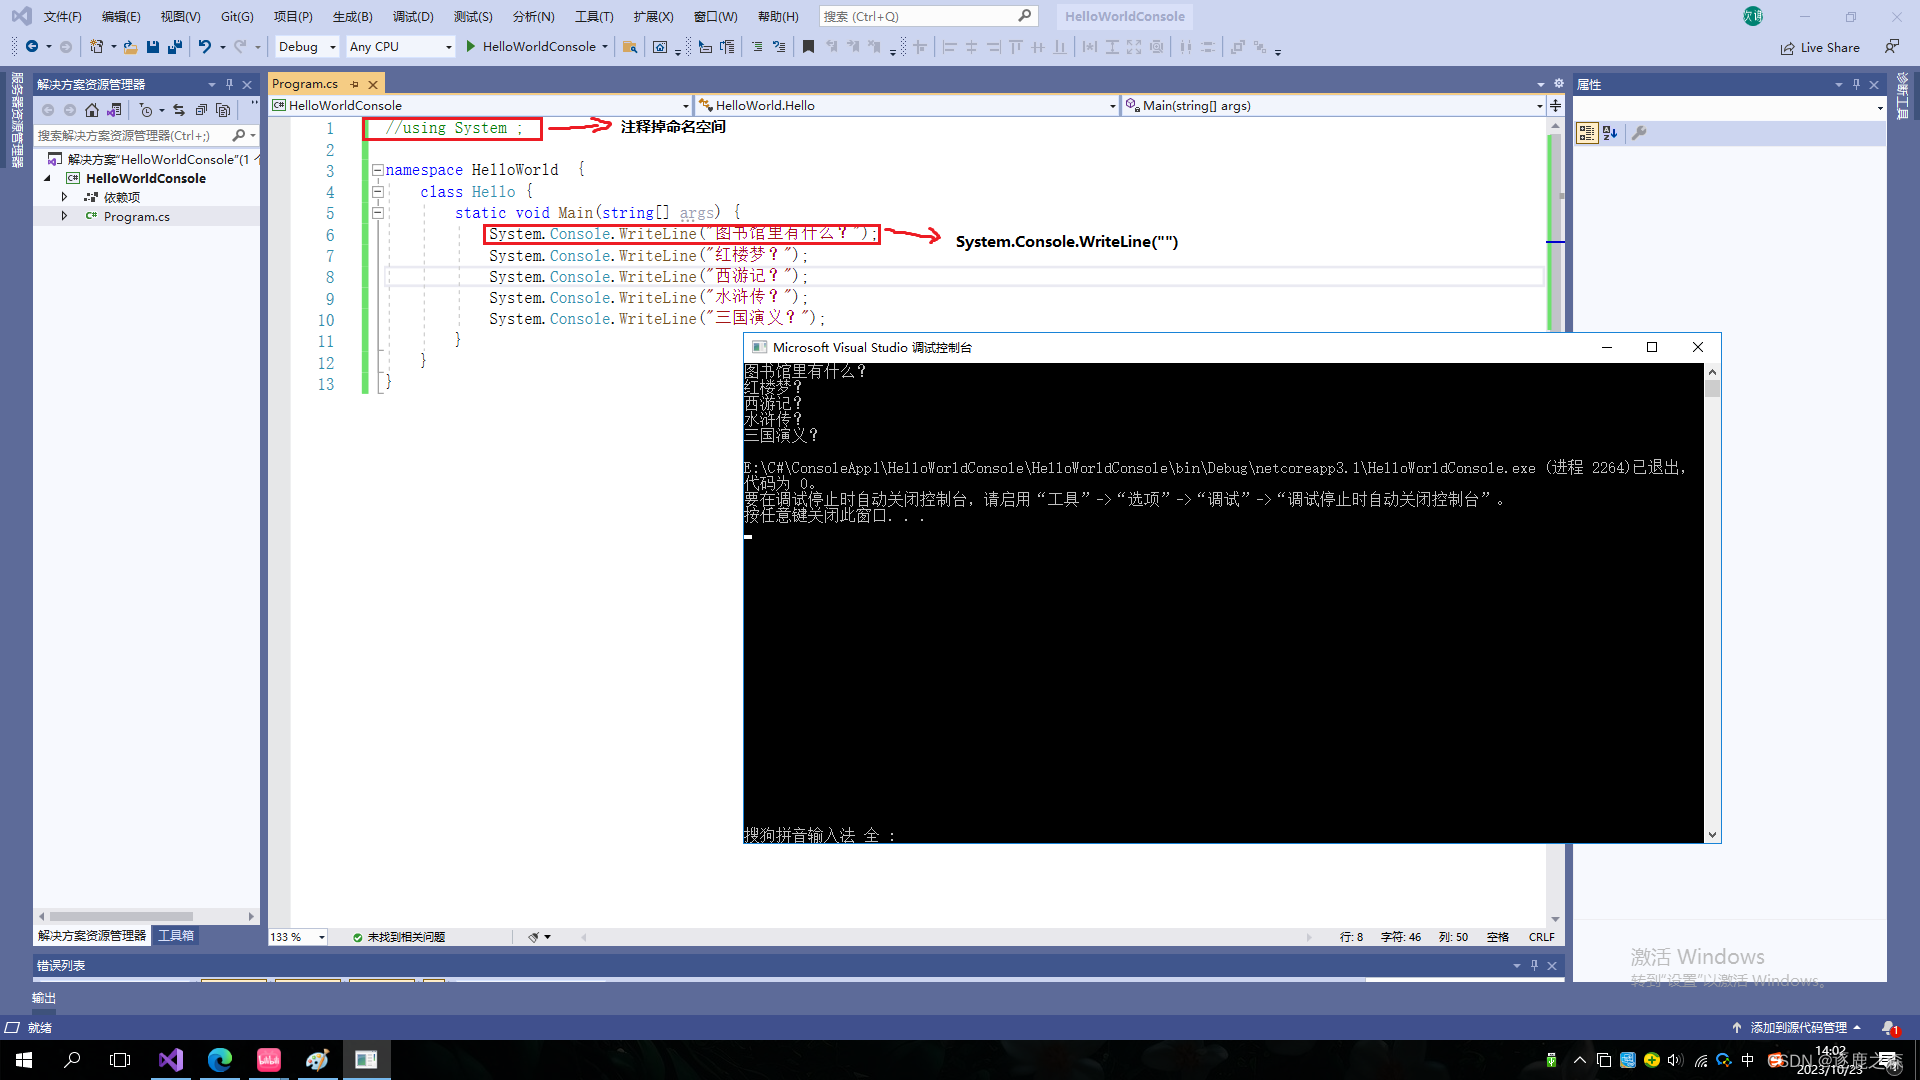Open editor tab settings gear icon
This screenshot has width=1920, height=1080.
click(1558, 84)
